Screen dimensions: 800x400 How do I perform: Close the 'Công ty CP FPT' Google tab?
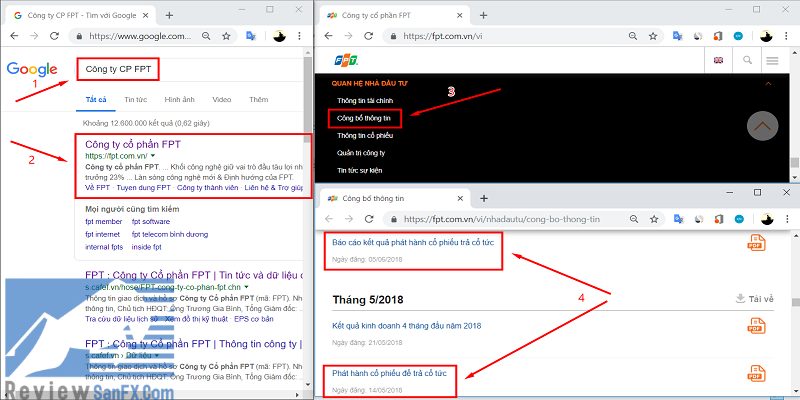[x=145, y=15]
